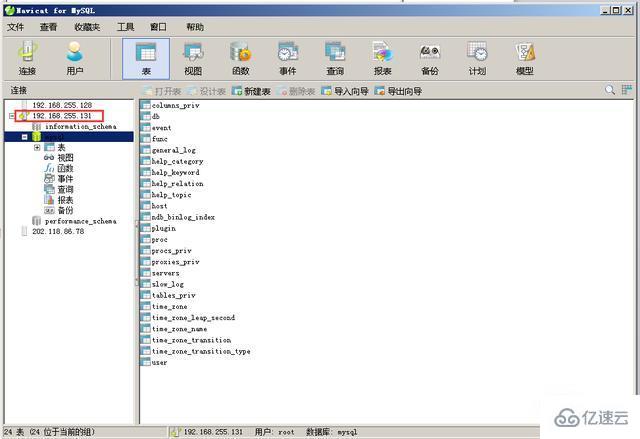
Task: Click the view mode icon beside search
Action: click(627, 90)
